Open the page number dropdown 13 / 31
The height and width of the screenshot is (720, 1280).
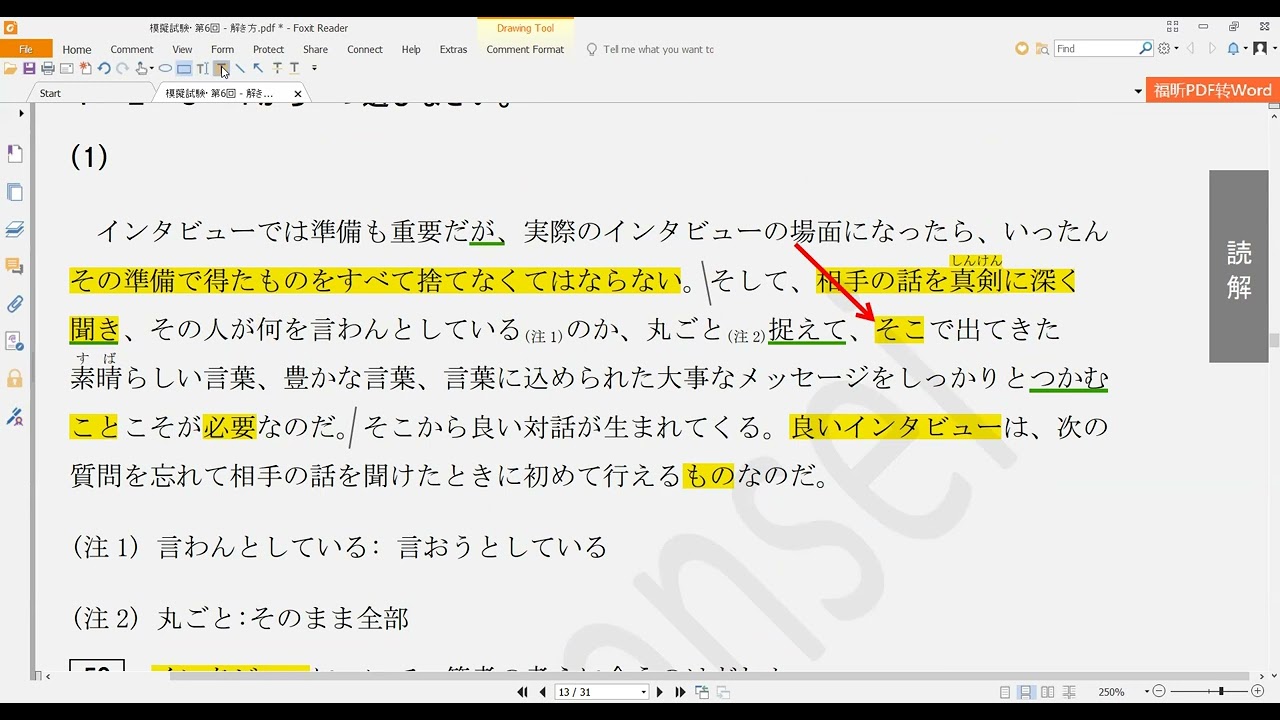643,692
